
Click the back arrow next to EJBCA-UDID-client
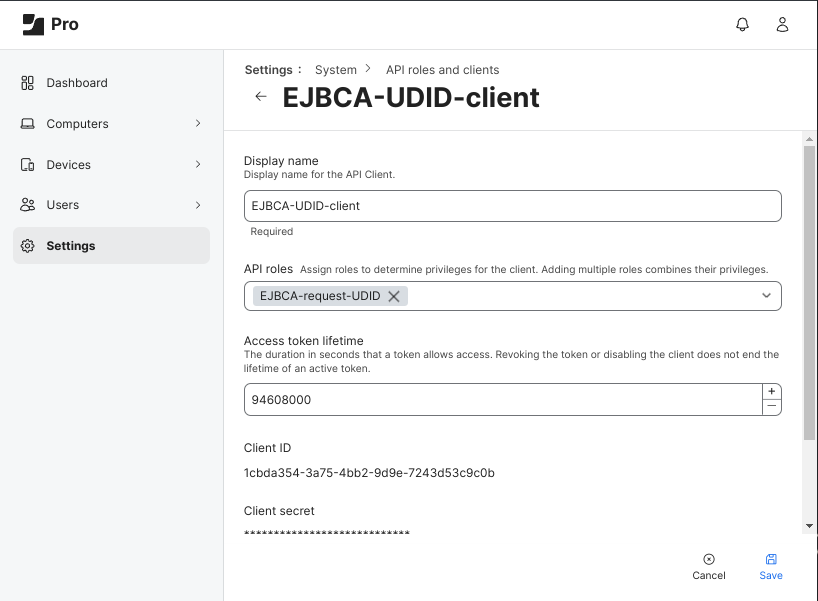tap(261, 96)
